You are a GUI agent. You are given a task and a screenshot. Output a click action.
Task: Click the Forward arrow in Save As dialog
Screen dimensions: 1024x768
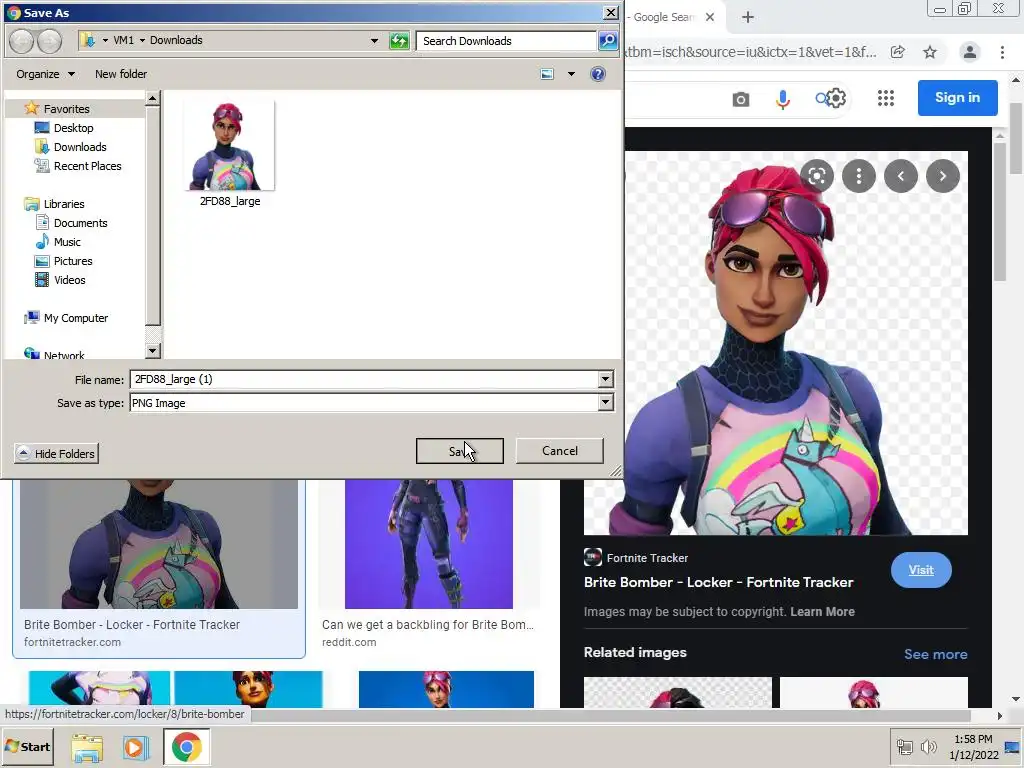[x=49, y=41]
